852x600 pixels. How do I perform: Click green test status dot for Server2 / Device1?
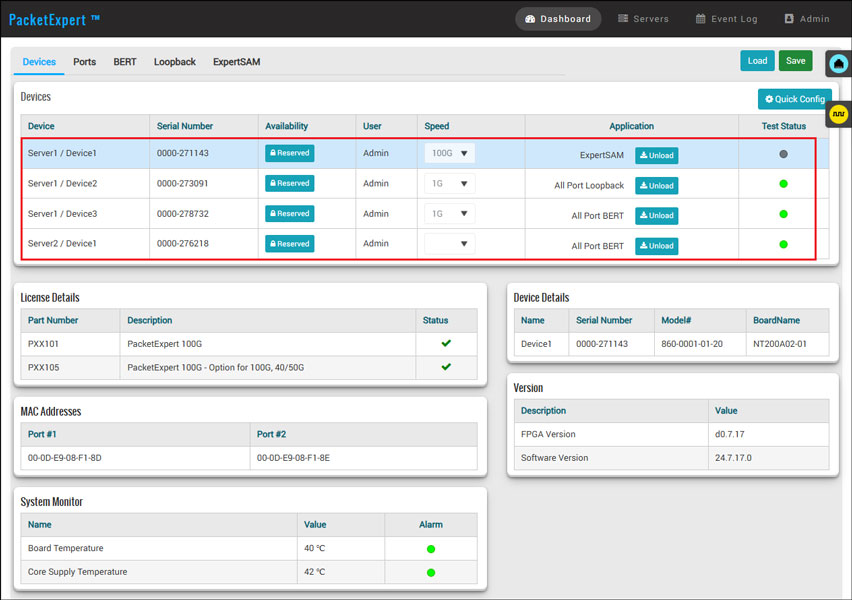pyautogui.click(x=783, y=244)
